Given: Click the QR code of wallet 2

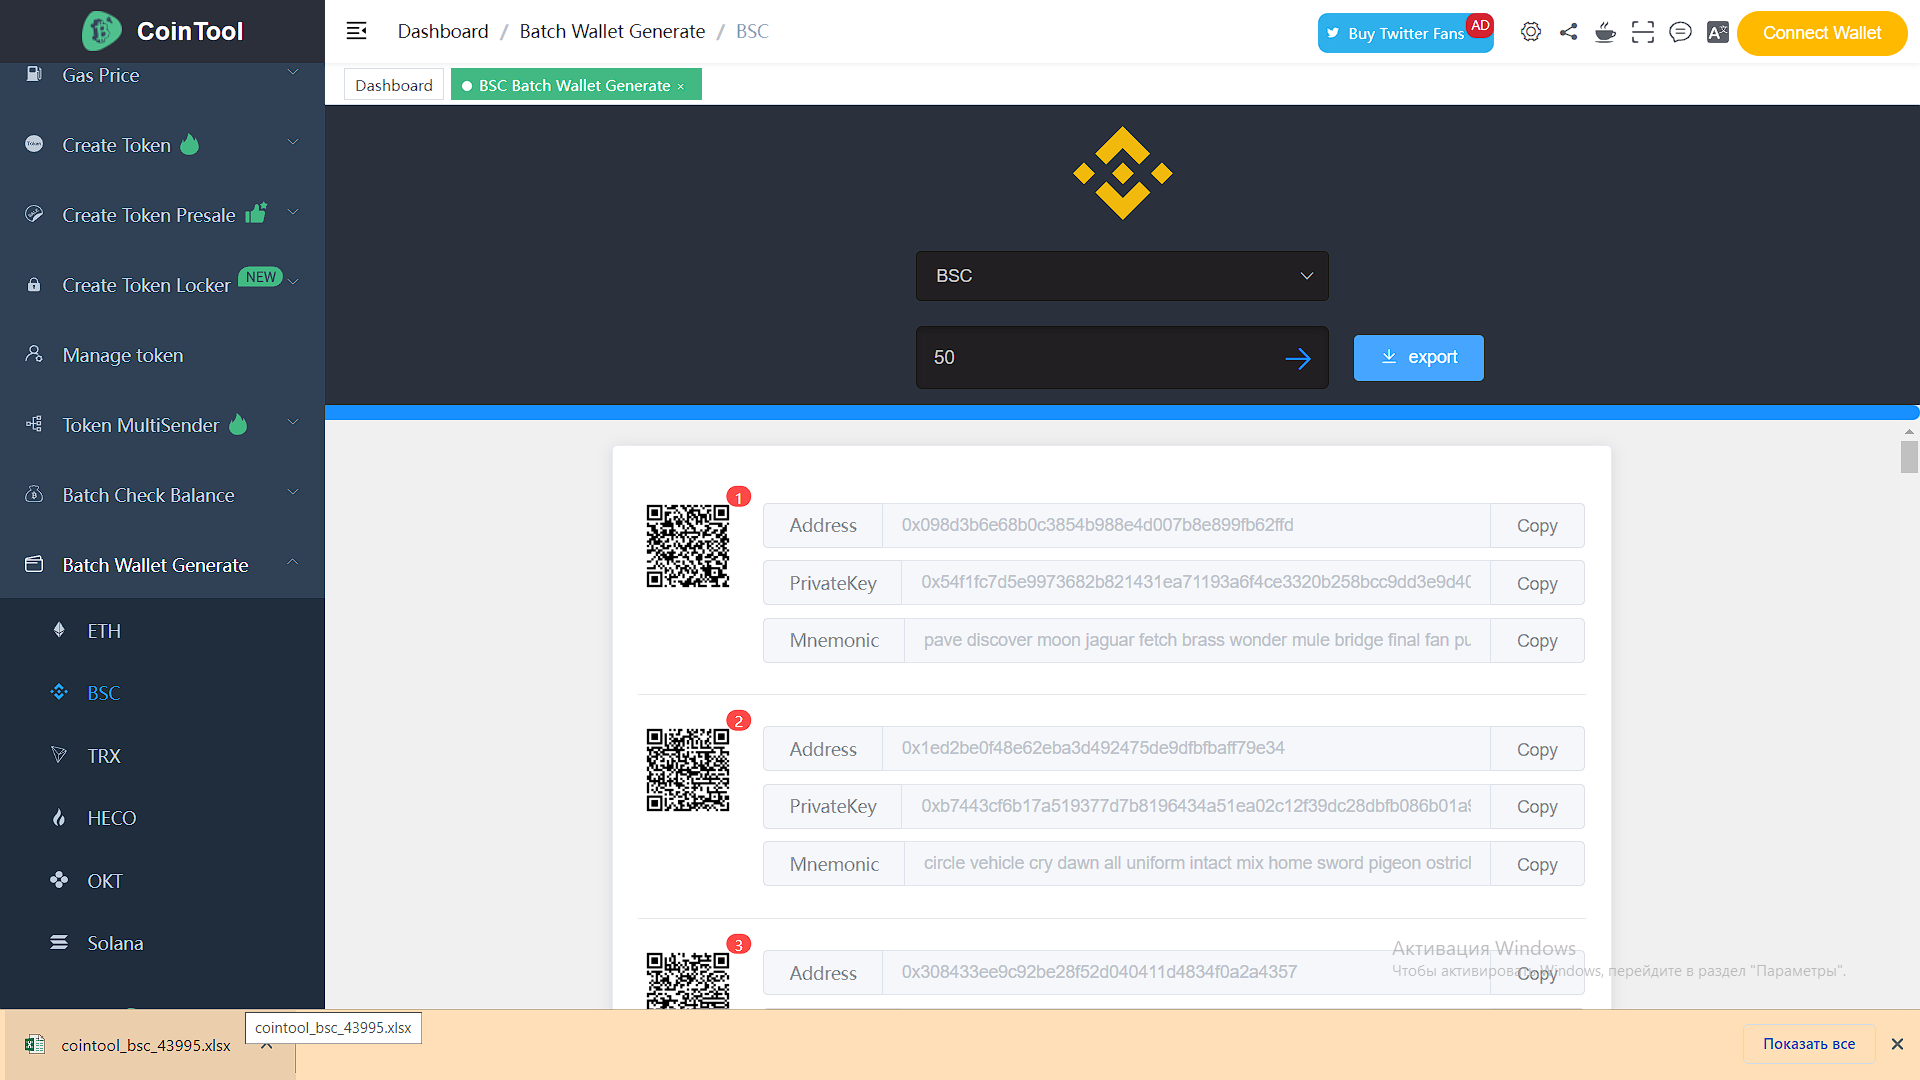Looking at the screenshot, I should click(x=688, y=770).
